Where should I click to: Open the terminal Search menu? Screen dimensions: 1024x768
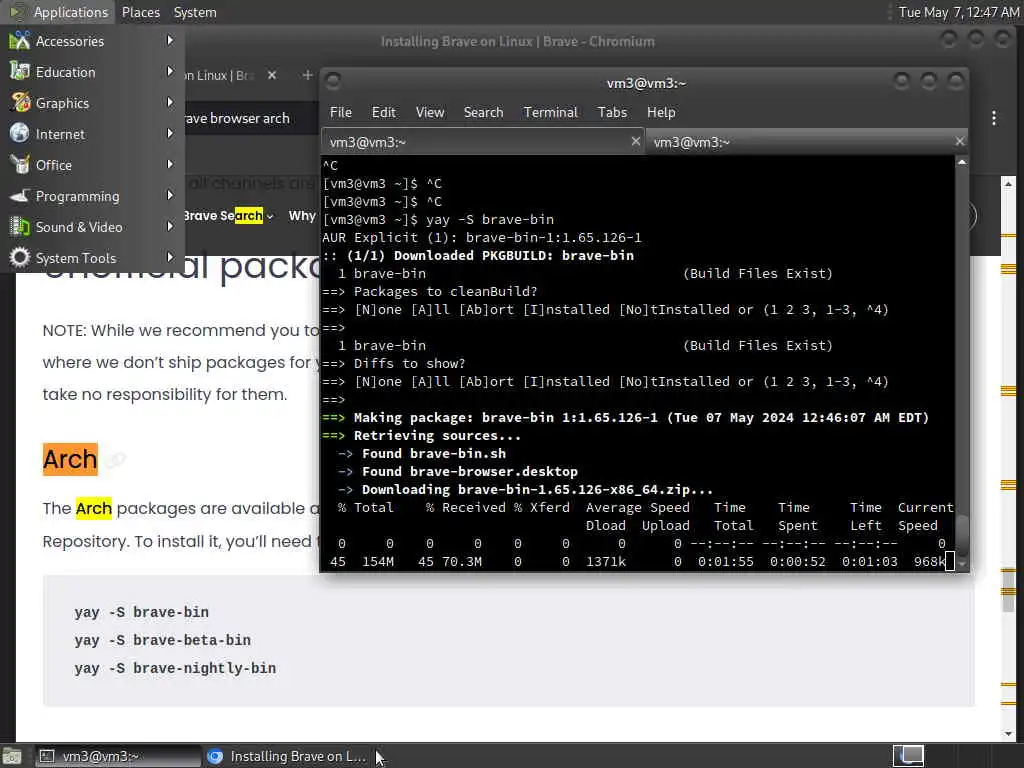483,112
